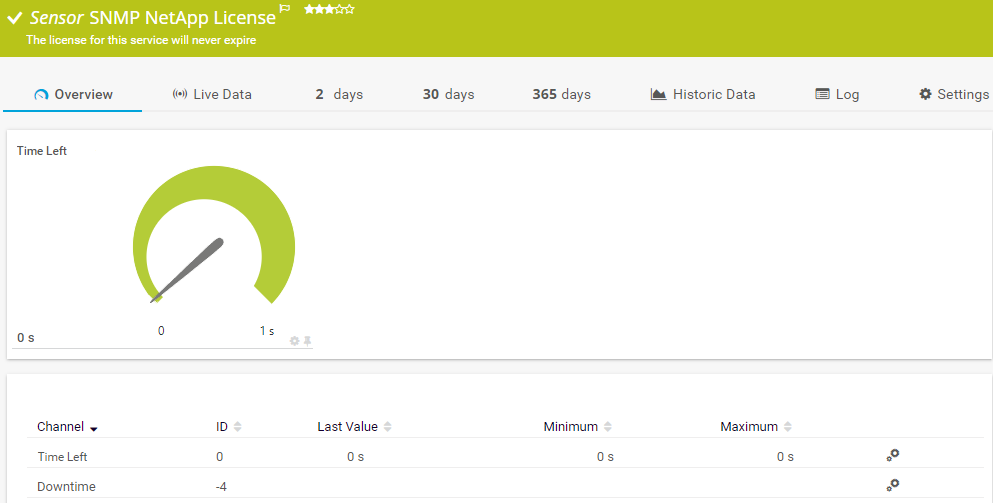Go to the Settings tab

pyautogui.click(x=954, y=94)
